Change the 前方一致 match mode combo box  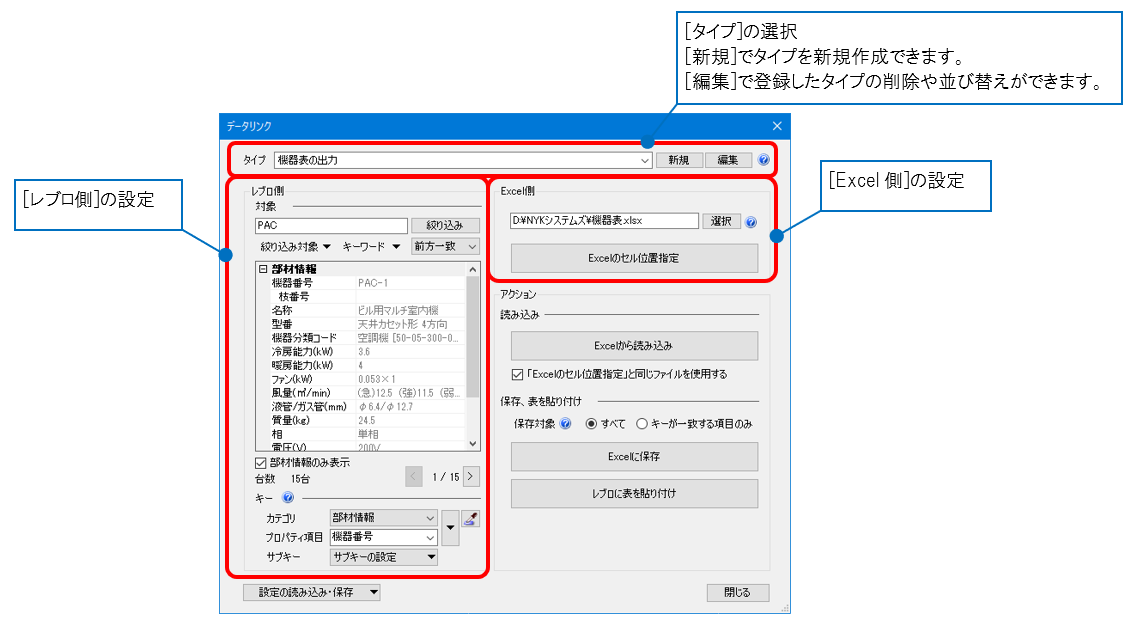(x=443, y=246)
